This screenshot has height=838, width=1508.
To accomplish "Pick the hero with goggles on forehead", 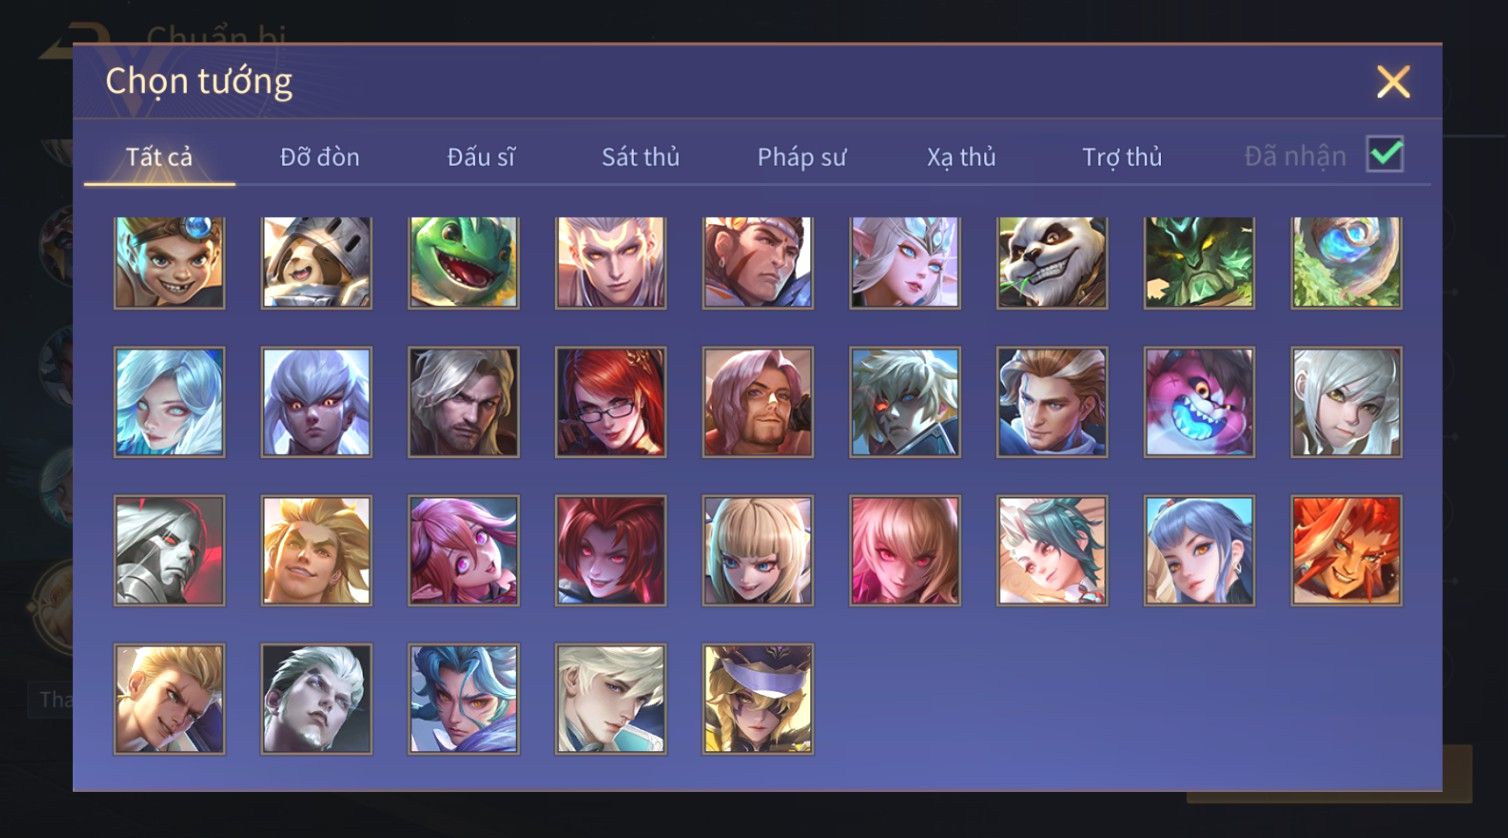I will click(x=170, y=262).
